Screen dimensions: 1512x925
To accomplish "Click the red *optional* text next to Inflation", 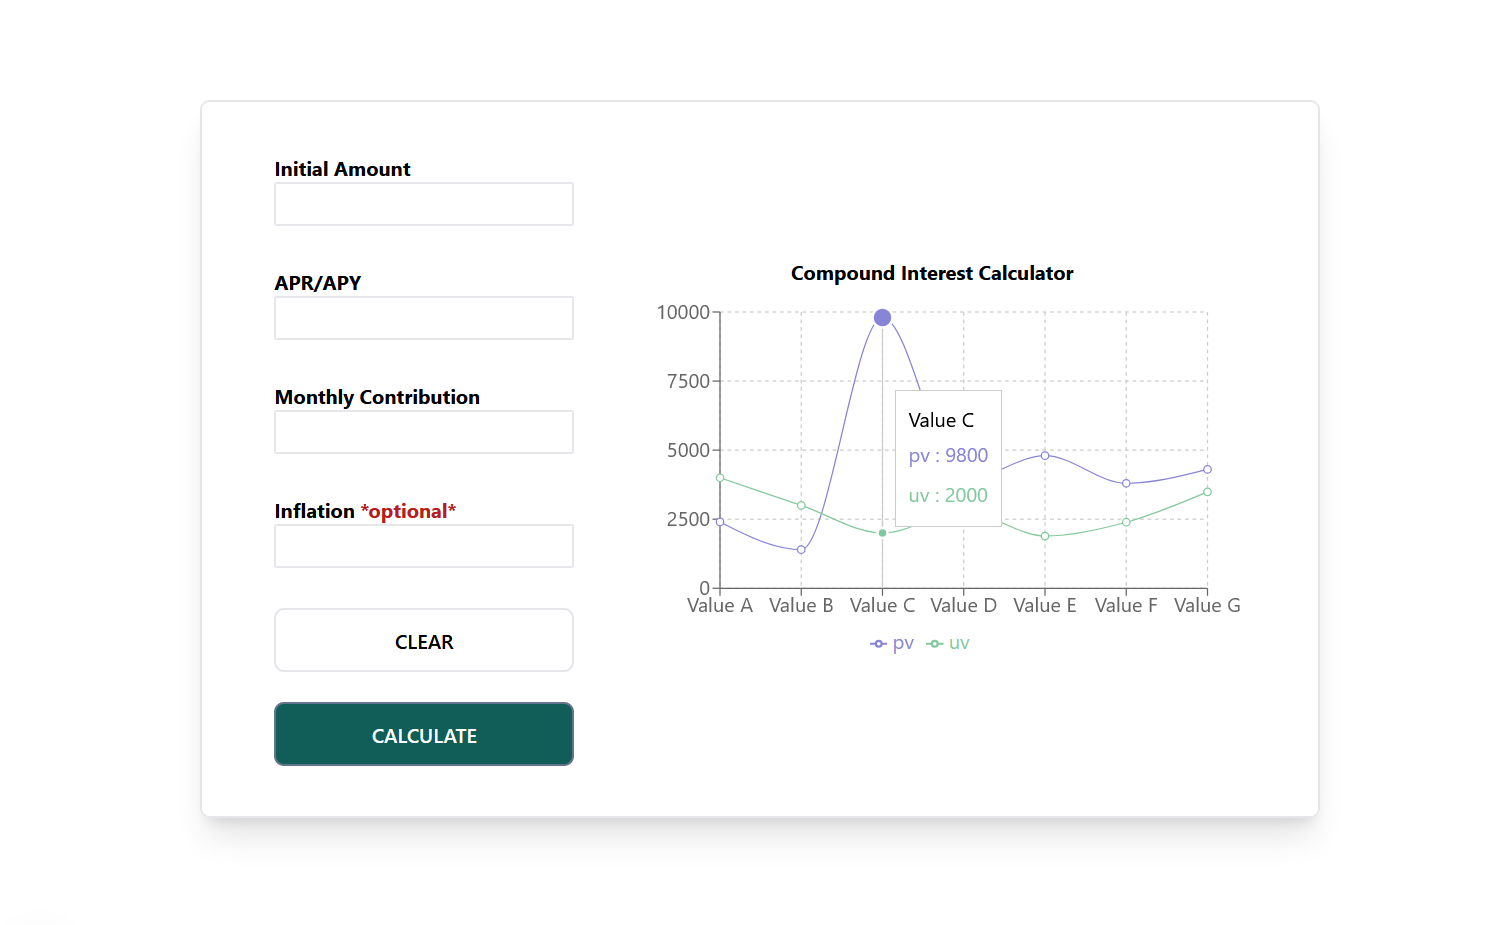I will point(408,511).
